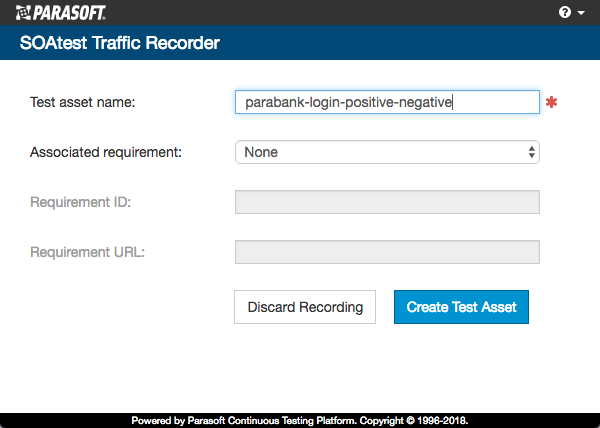
Task: Click the disabled Requirement URL field
Action: (387, 252)
